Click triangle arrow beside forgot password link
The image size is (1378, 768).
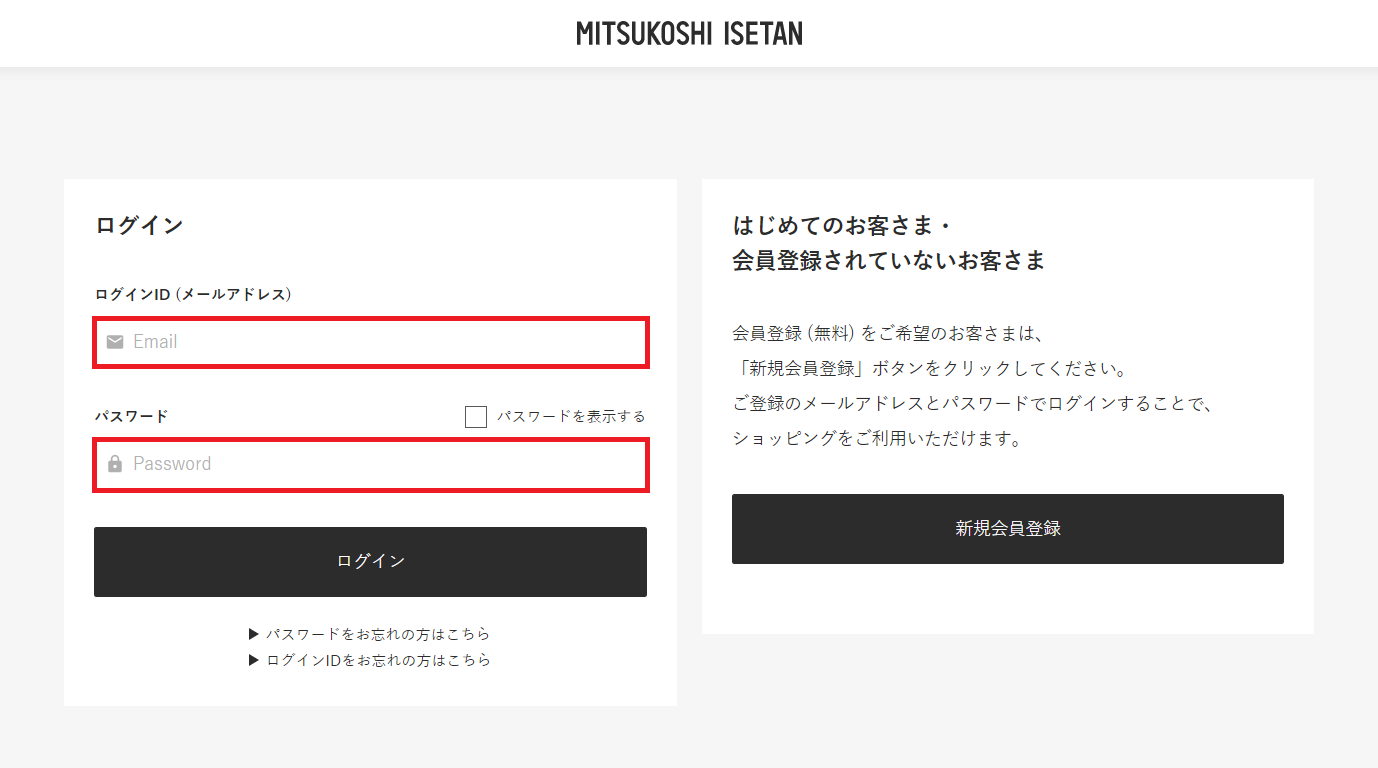[254, 634]
